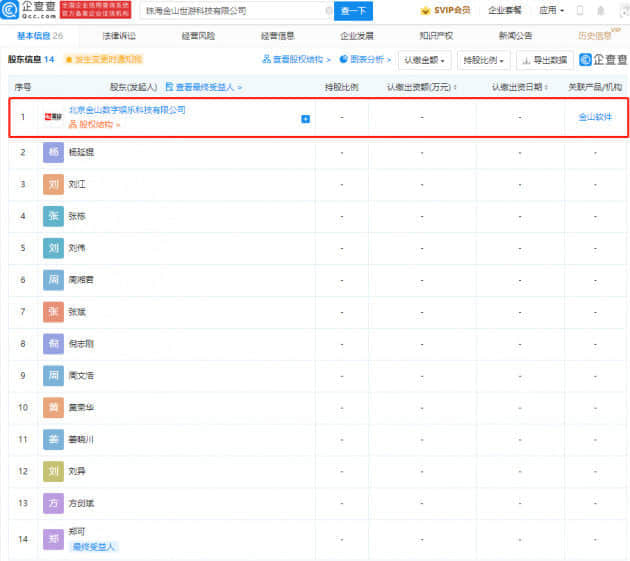Switch to the 经营风险 tab

point(198,36)
